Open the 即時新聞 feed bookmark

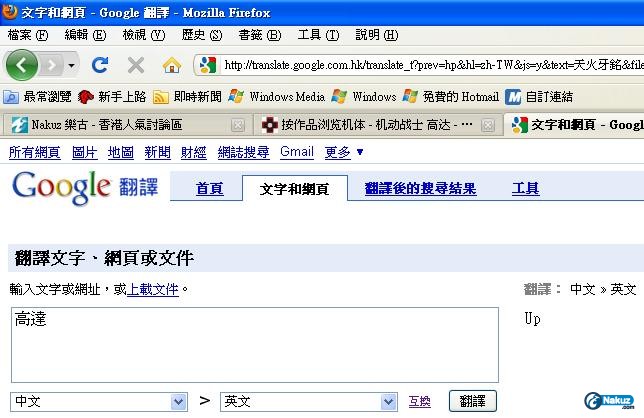pos(187,97)
